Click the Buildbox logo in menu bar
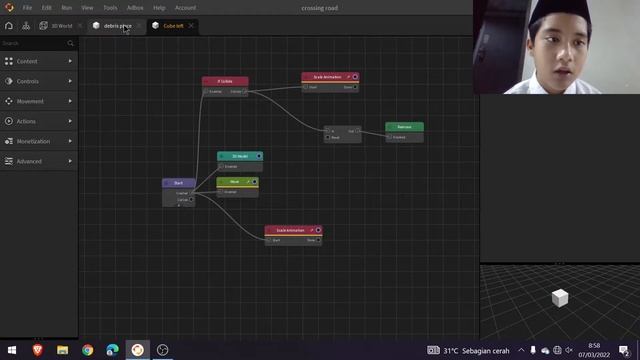This screenshot has height=360, width=640. (x=9, y=7)
